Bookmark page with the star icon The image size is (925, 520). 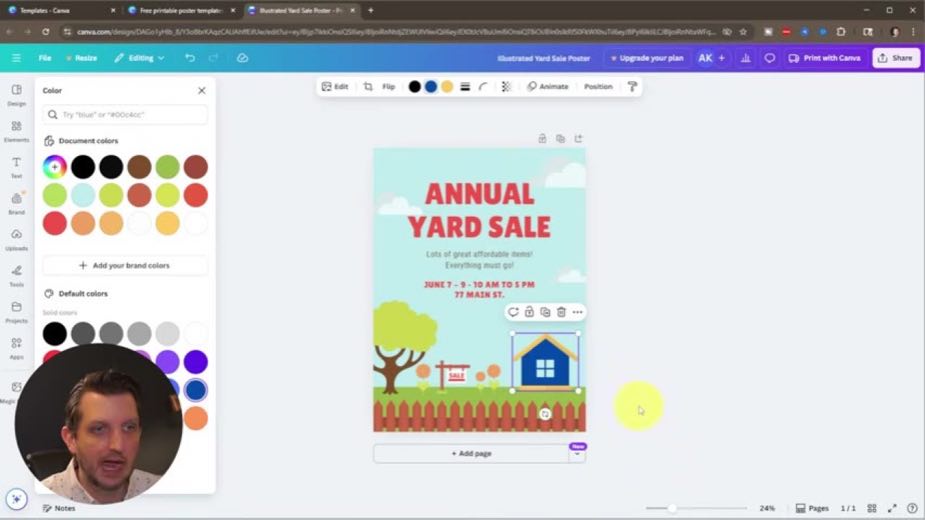coord(743,32)
